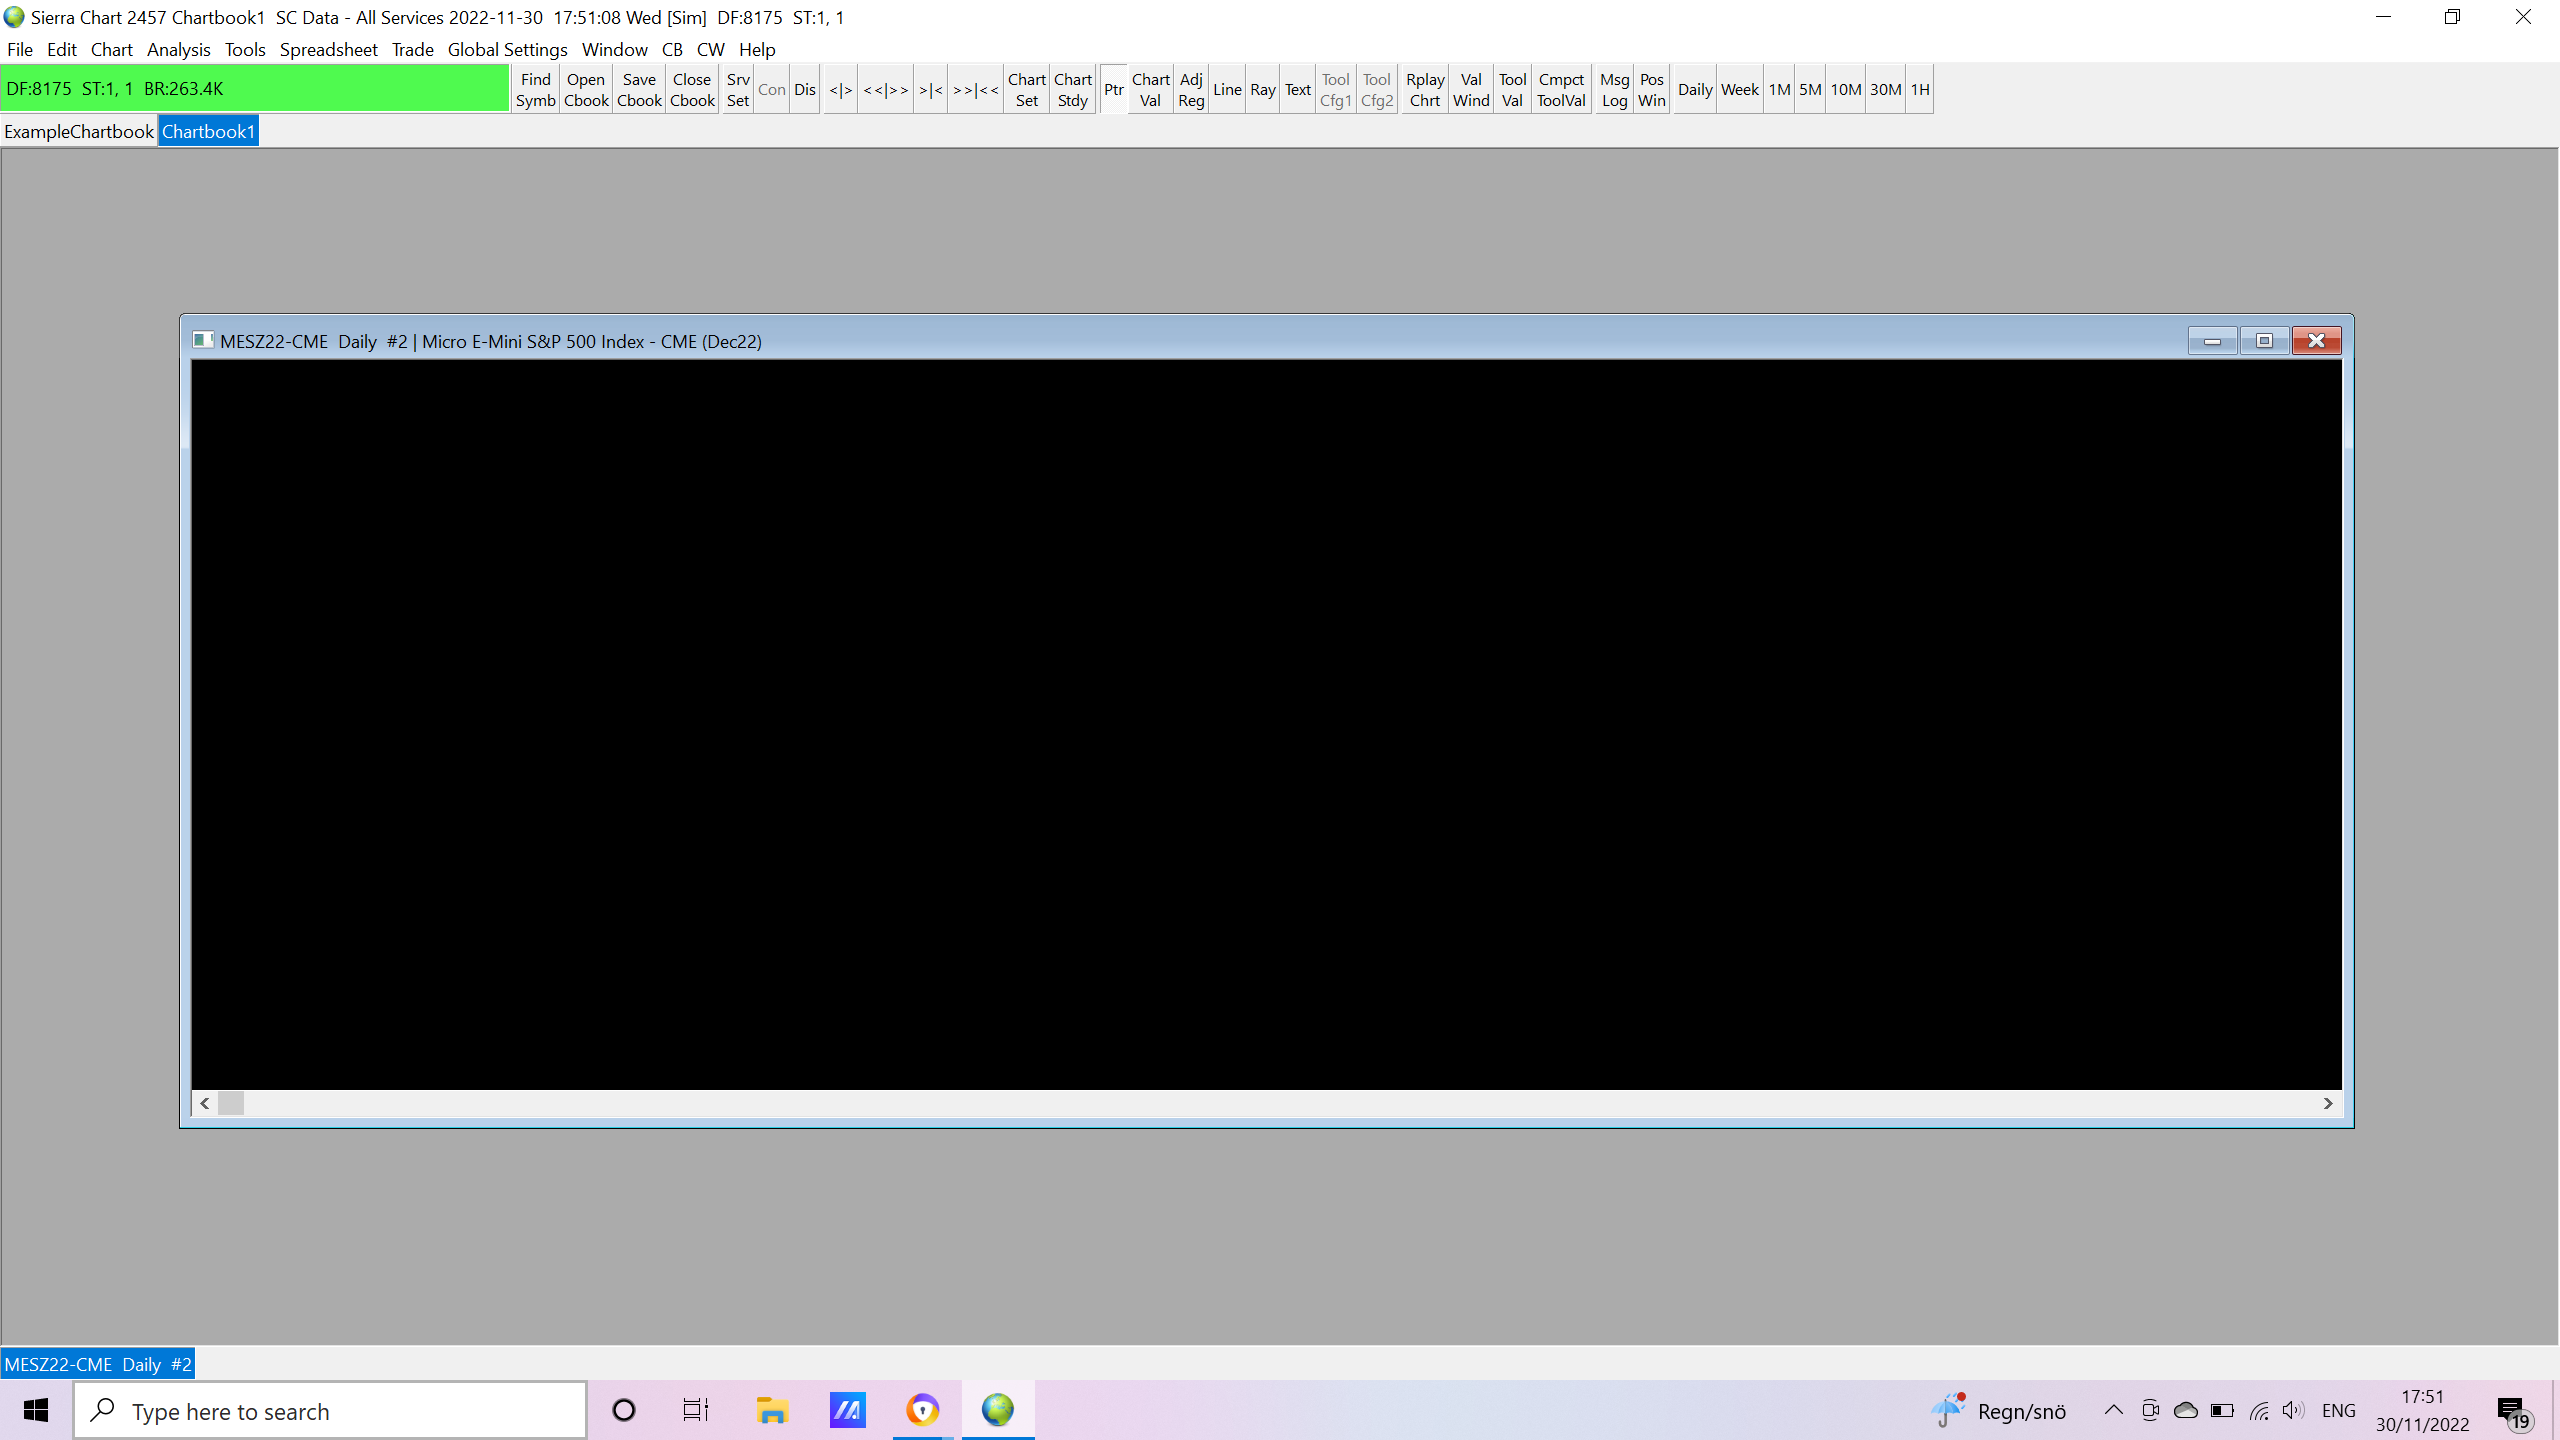This screenshot has height=1440, width=2560.
Task: Open Chart Stdy studies toolbar button
Action: tap(1072, 90)
